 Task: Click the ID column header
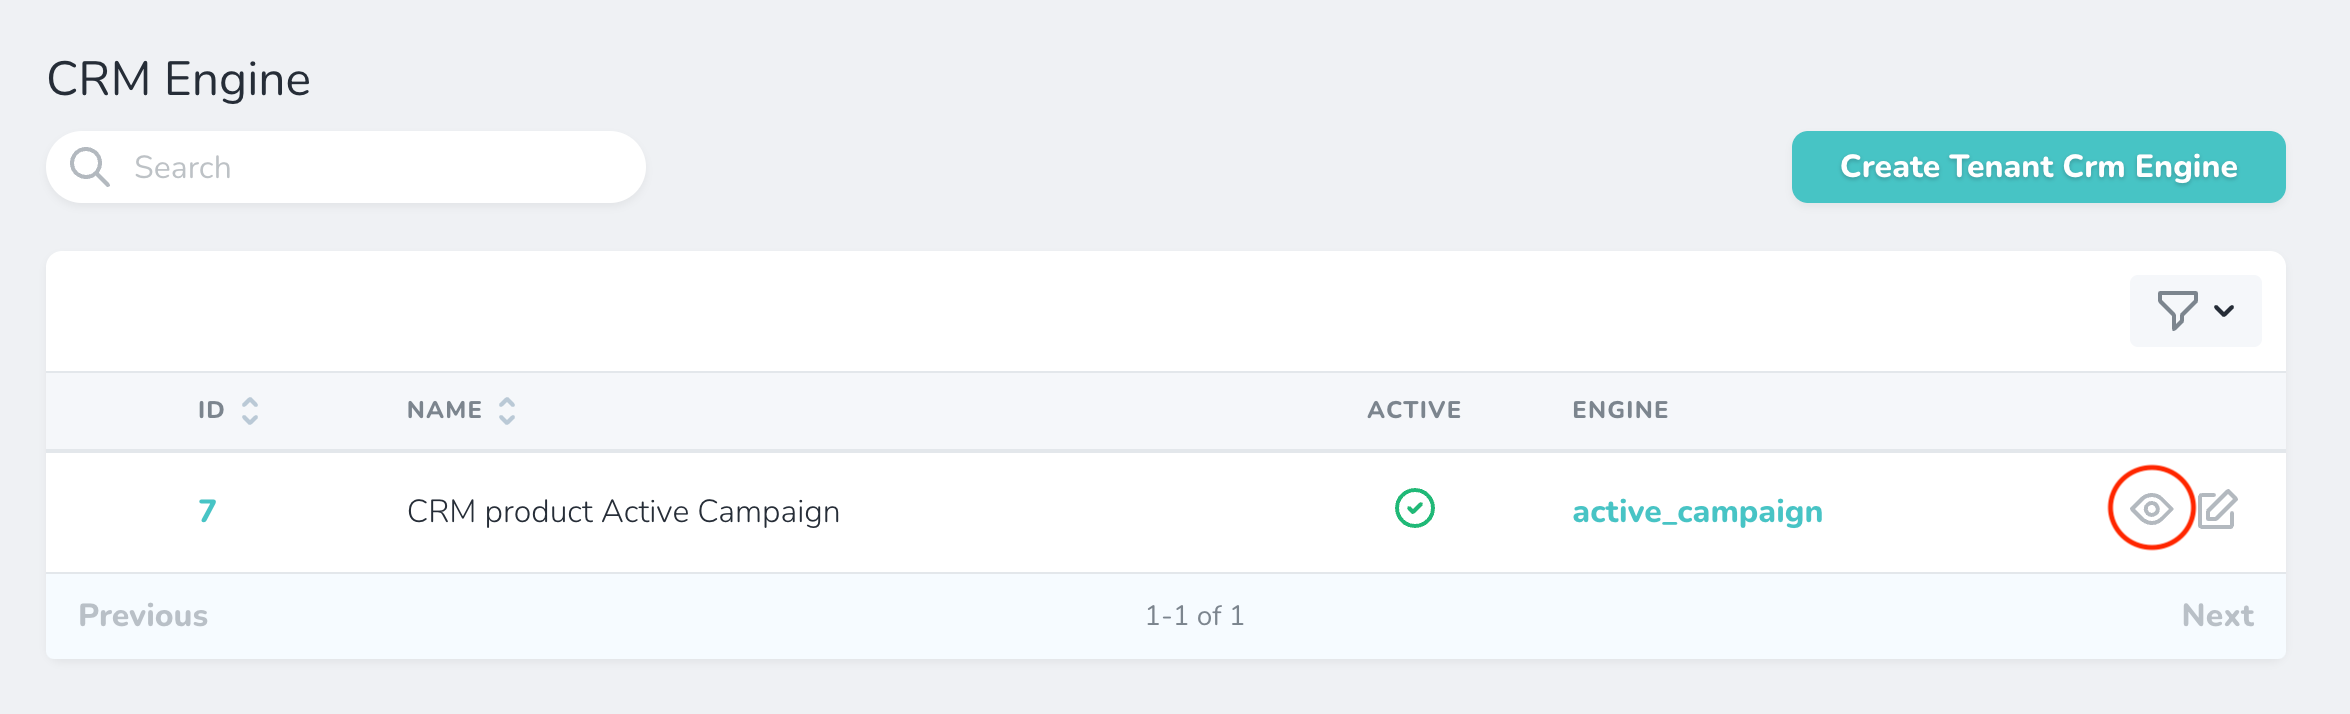tap(211, 410)
